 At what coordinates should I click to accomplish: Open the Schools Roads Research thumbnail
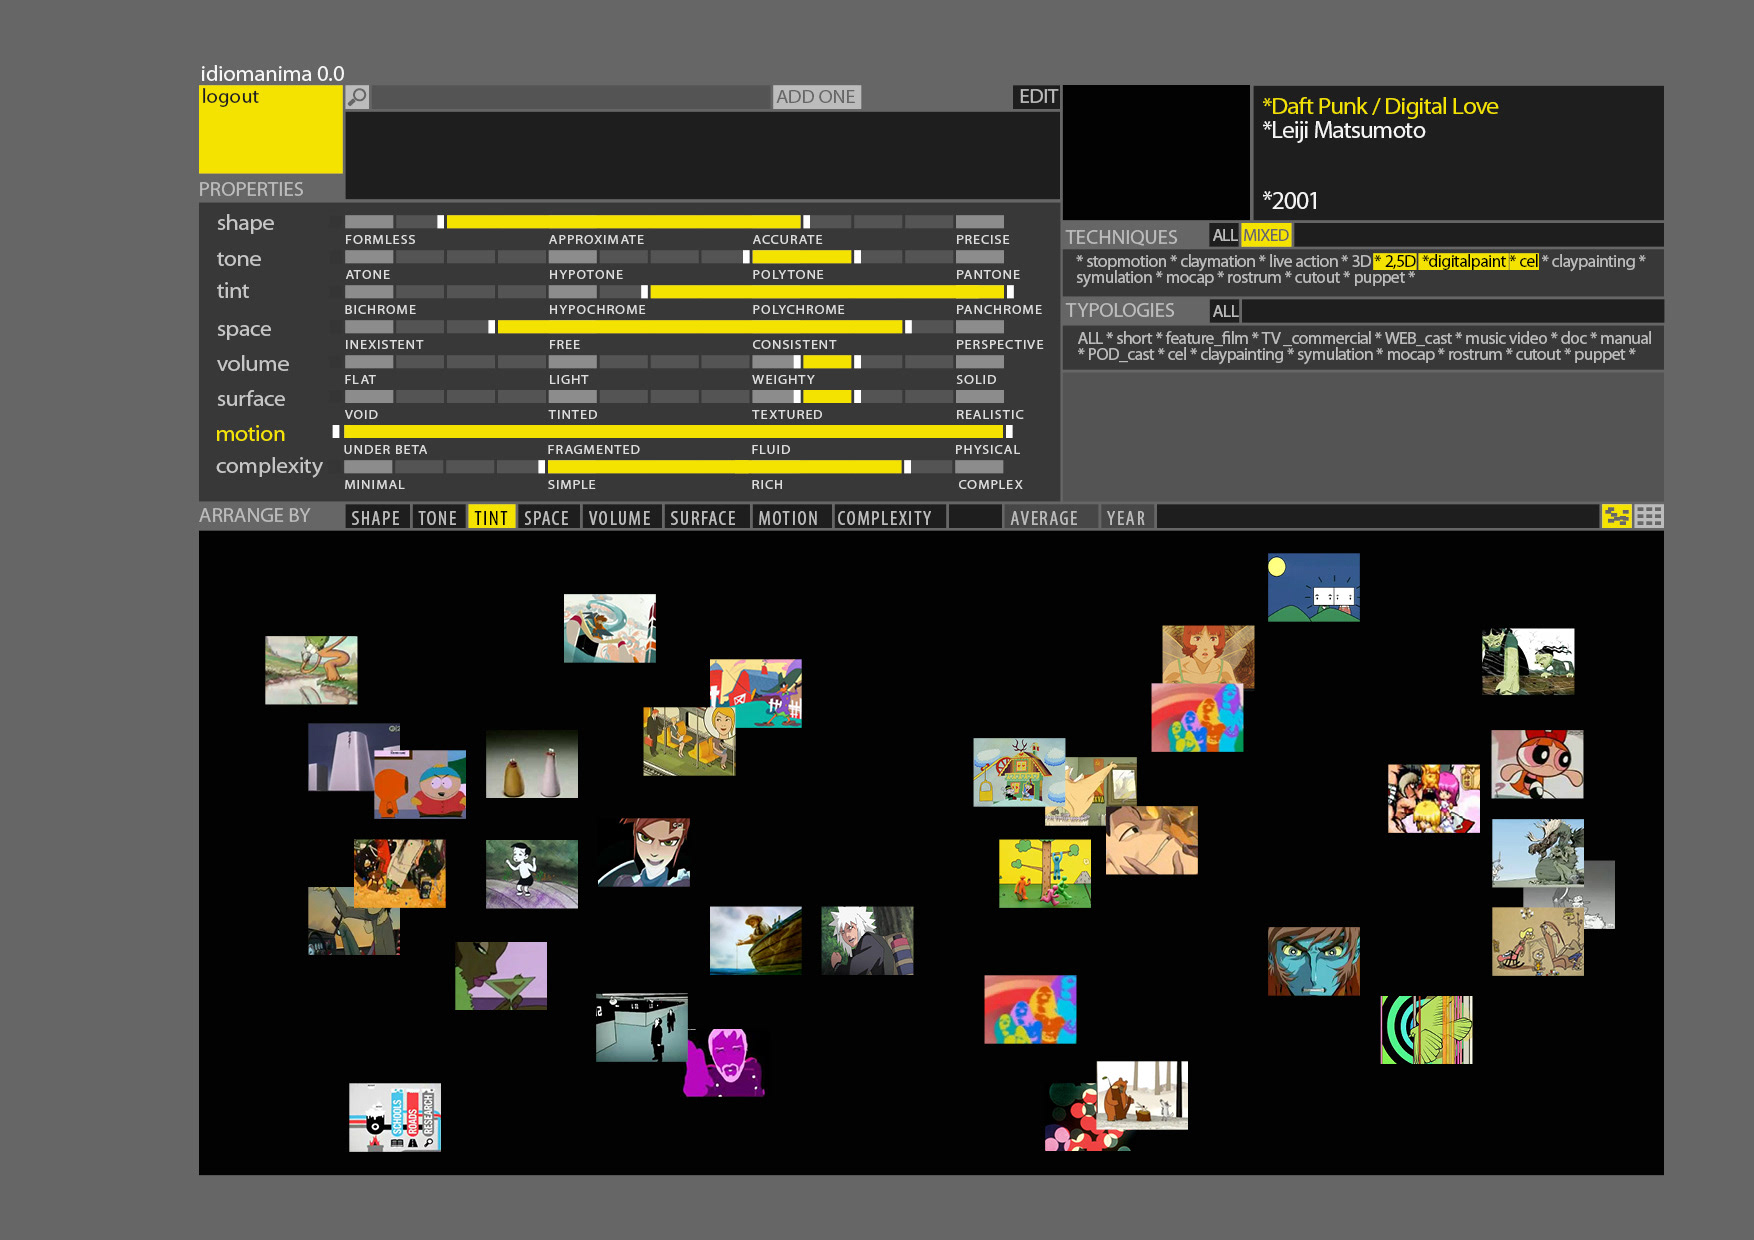(395, 1118)
